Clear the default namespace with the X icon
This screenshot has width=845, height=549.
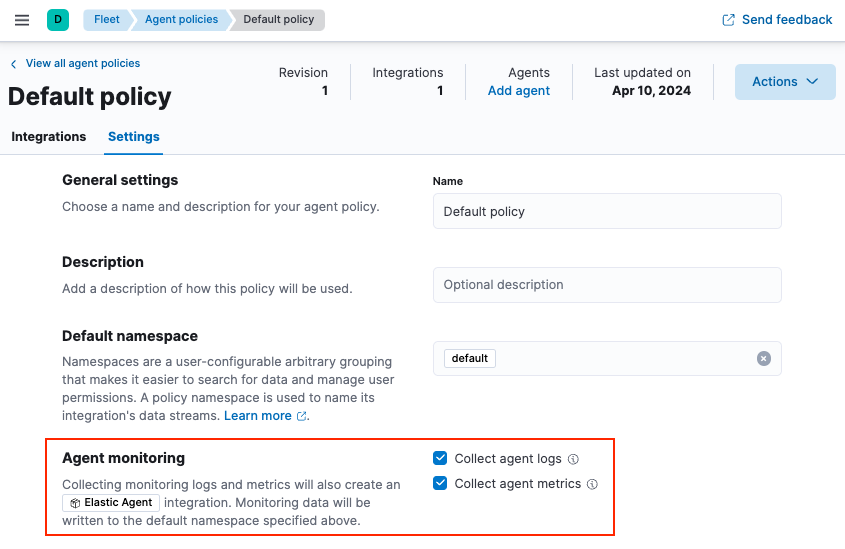764,359
